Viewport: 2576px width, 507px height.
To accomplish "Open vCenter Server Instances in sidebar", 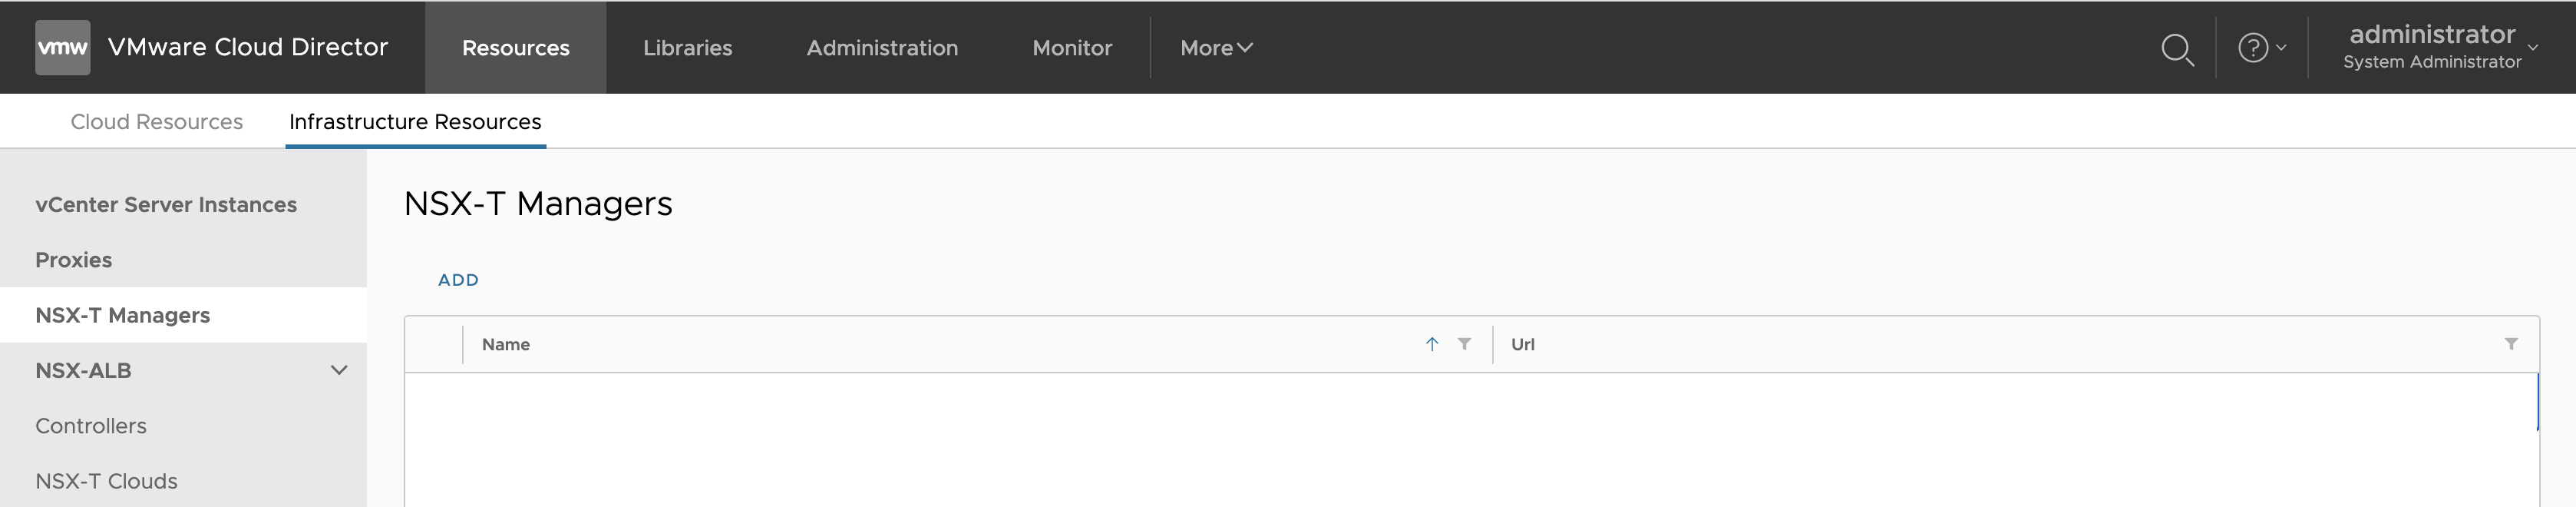I will (x=166, y=205).
